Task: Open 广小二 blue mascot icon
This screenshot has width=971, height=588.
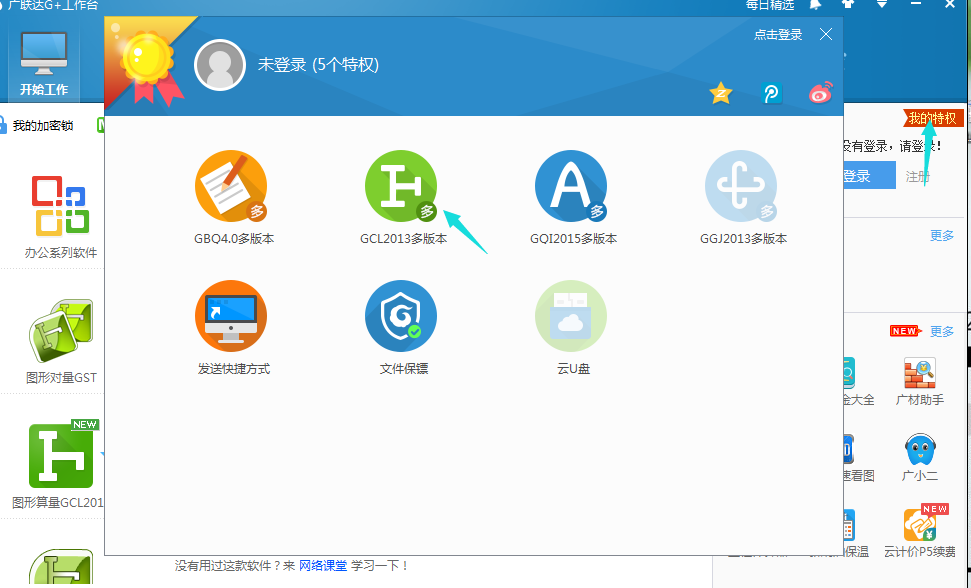Action: pyautogui.click(x=920, y=449)
